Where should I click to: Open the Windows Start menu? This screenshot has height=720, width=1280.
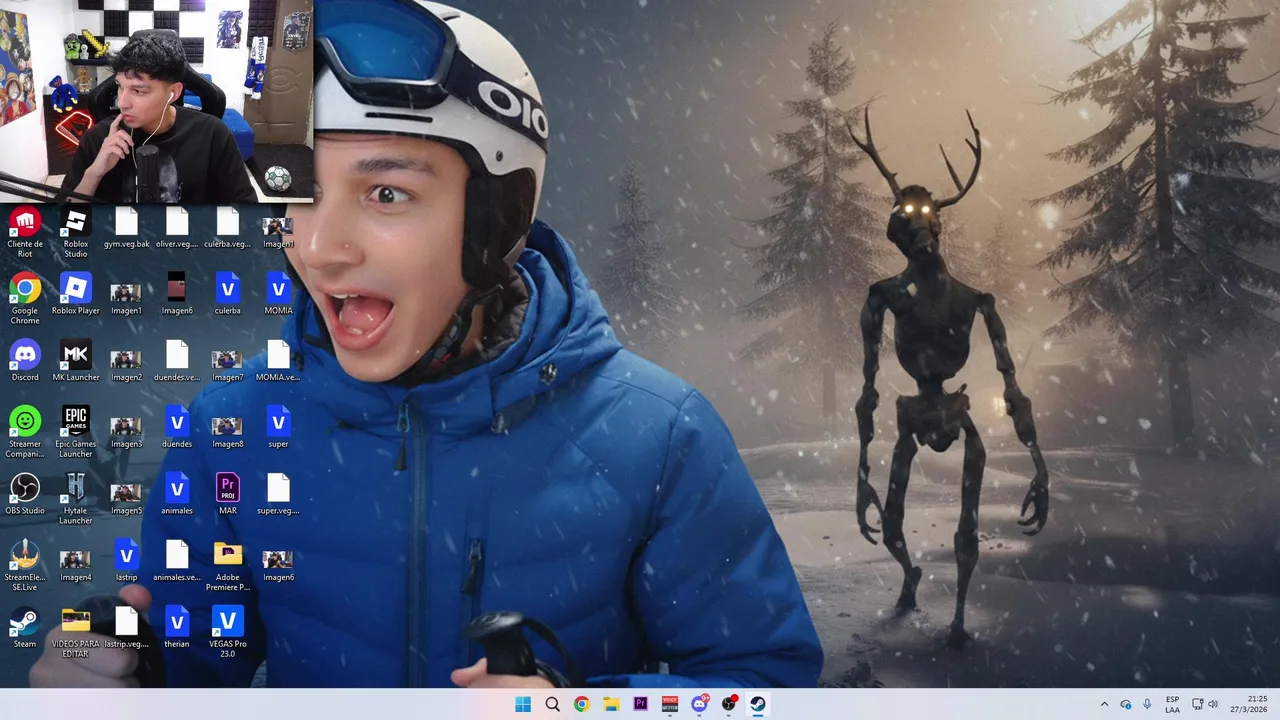point(523,704)
